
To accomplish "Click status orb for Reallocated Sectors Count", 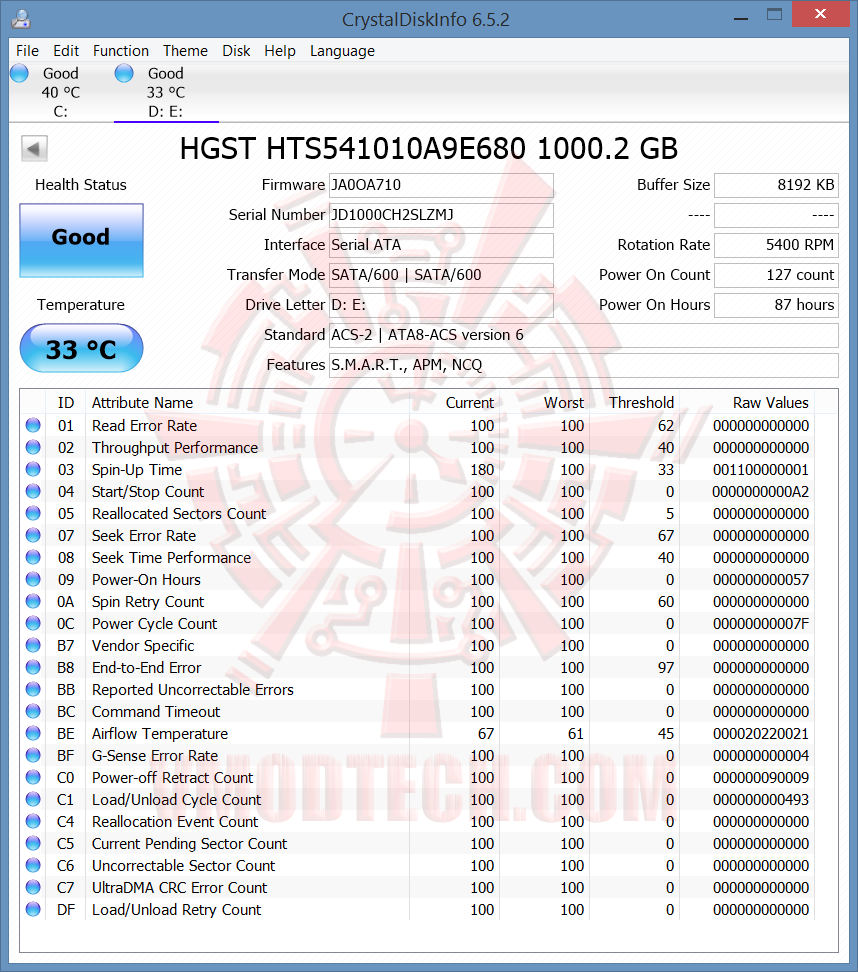I will [33, 513].
